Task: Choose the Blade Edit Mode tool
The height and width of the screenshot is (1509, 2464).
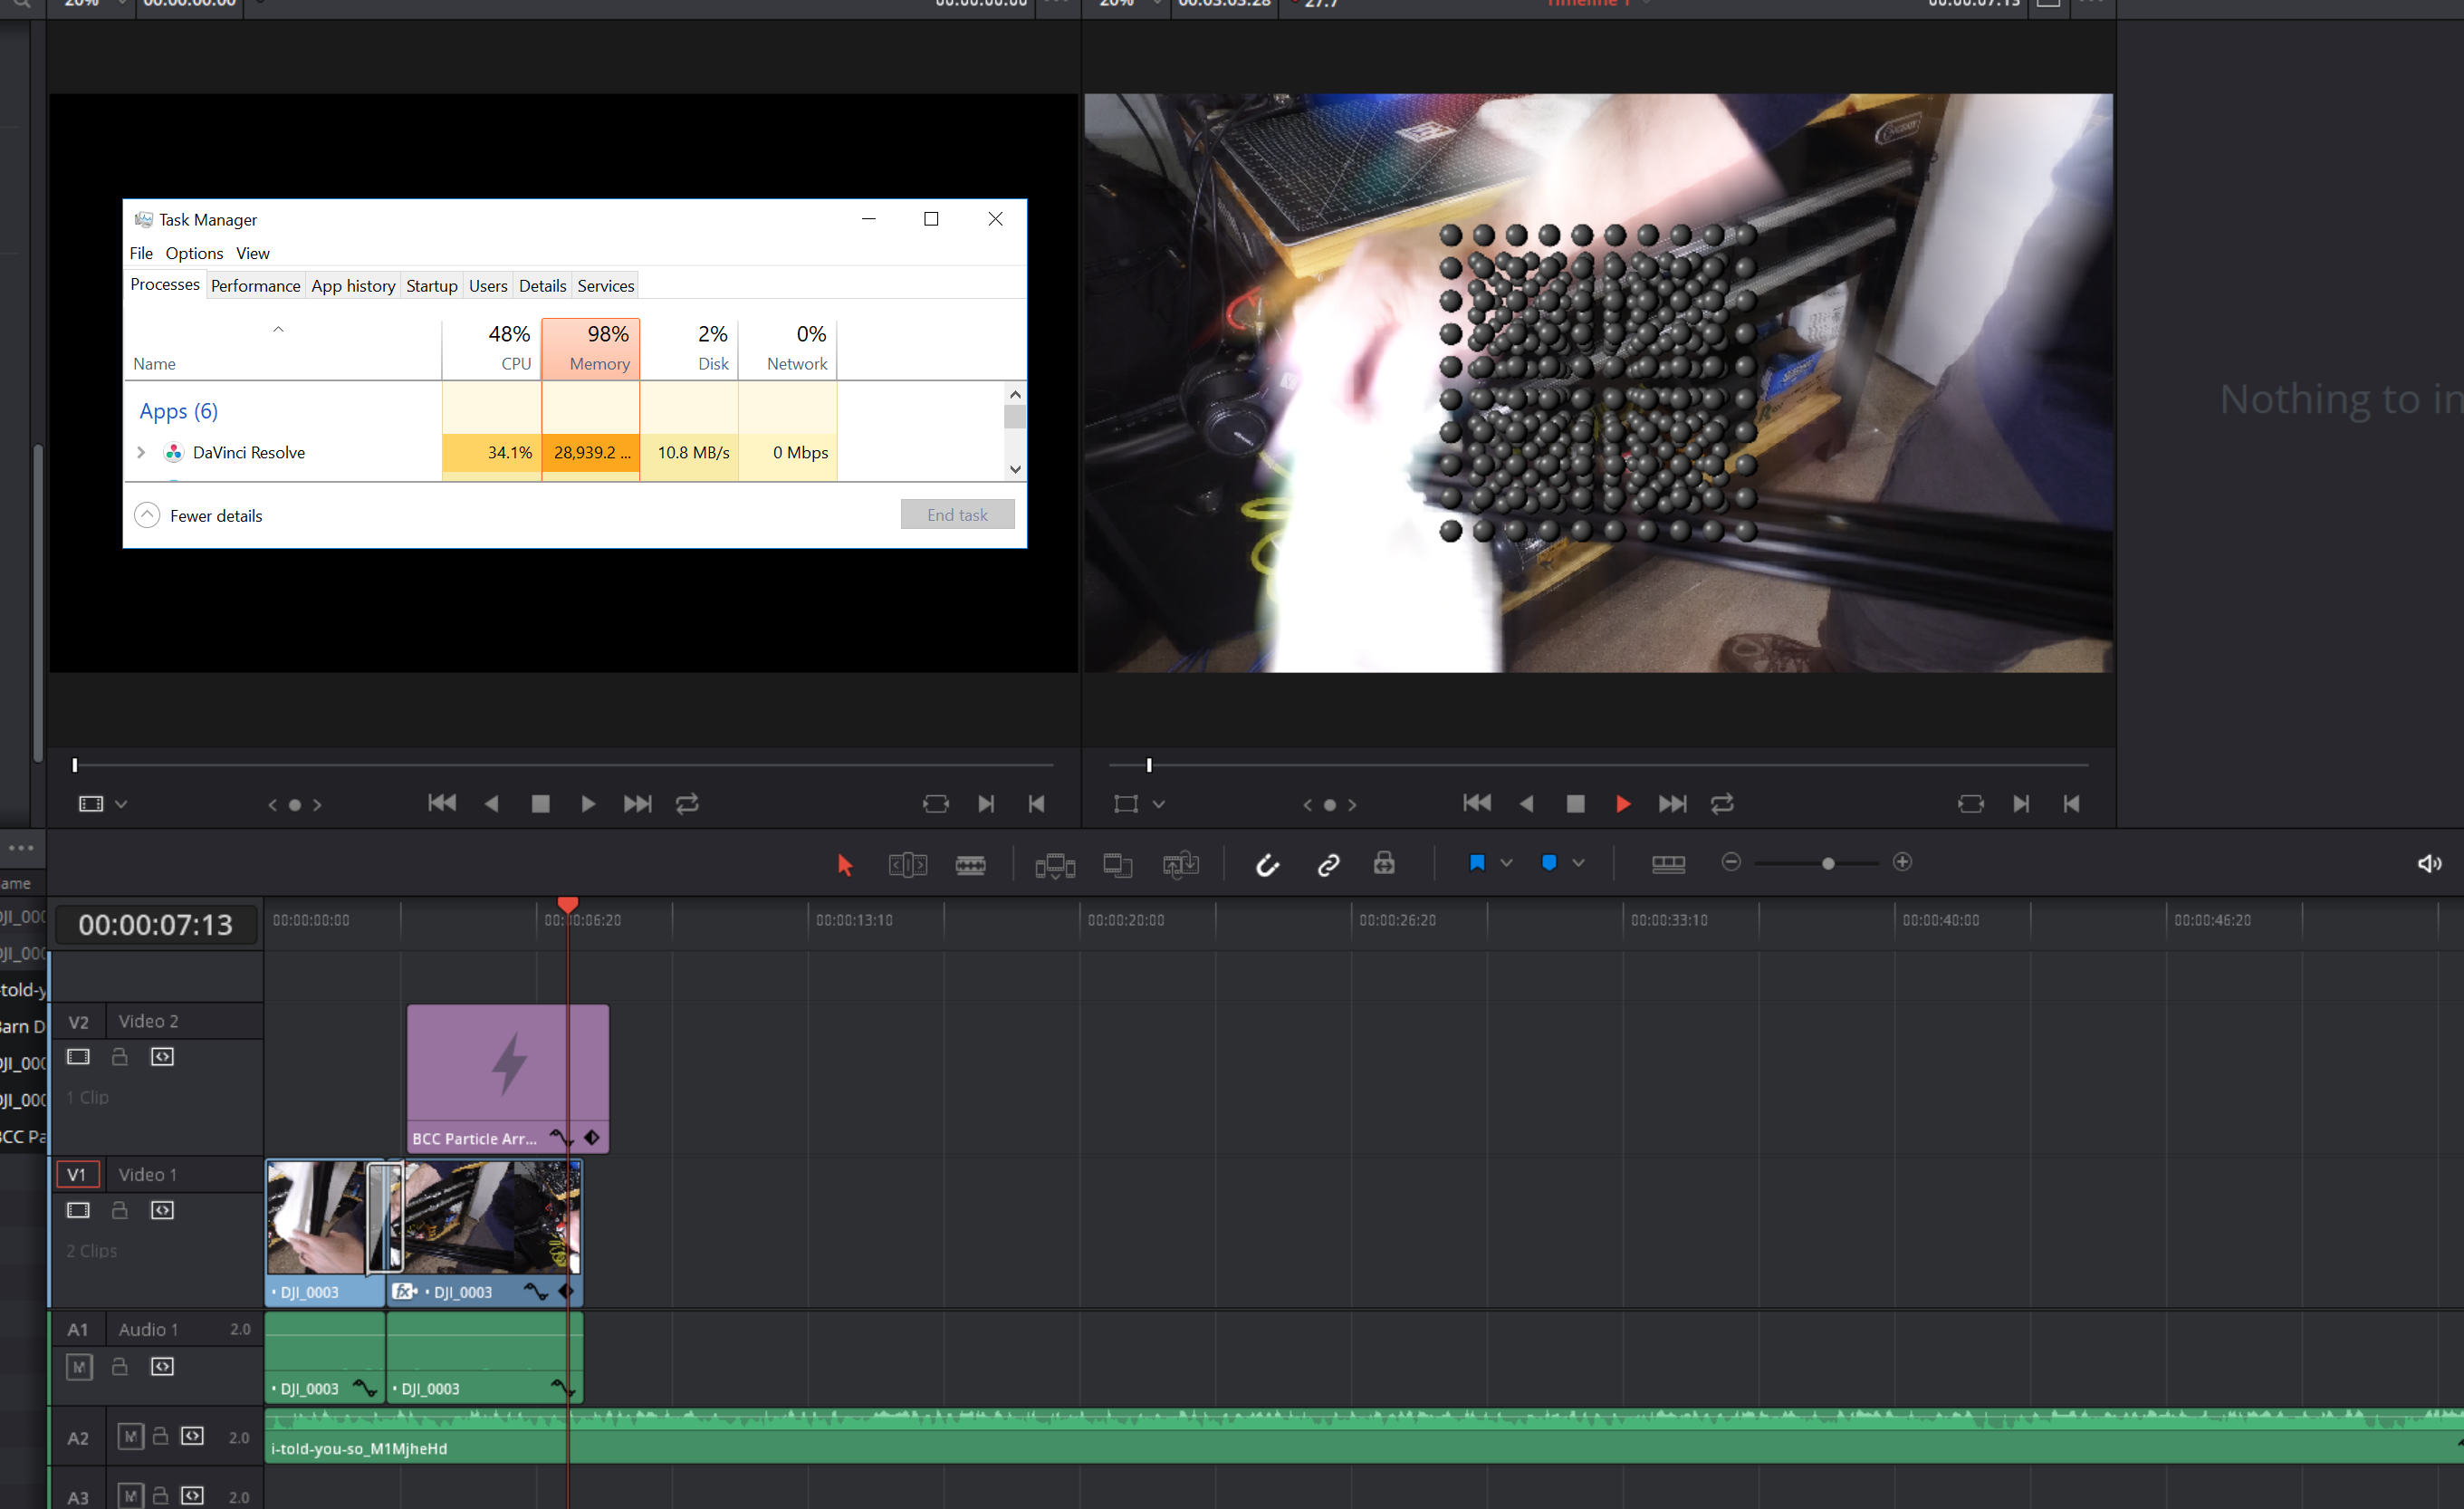Action: (x=970, y=864)
